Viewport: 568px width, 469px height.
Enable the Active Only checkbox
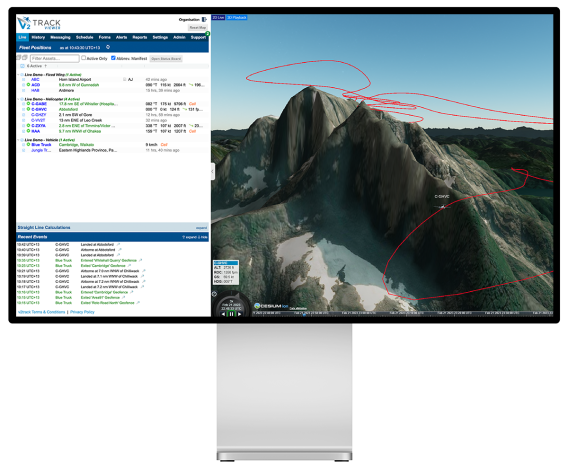click(84, 58)
